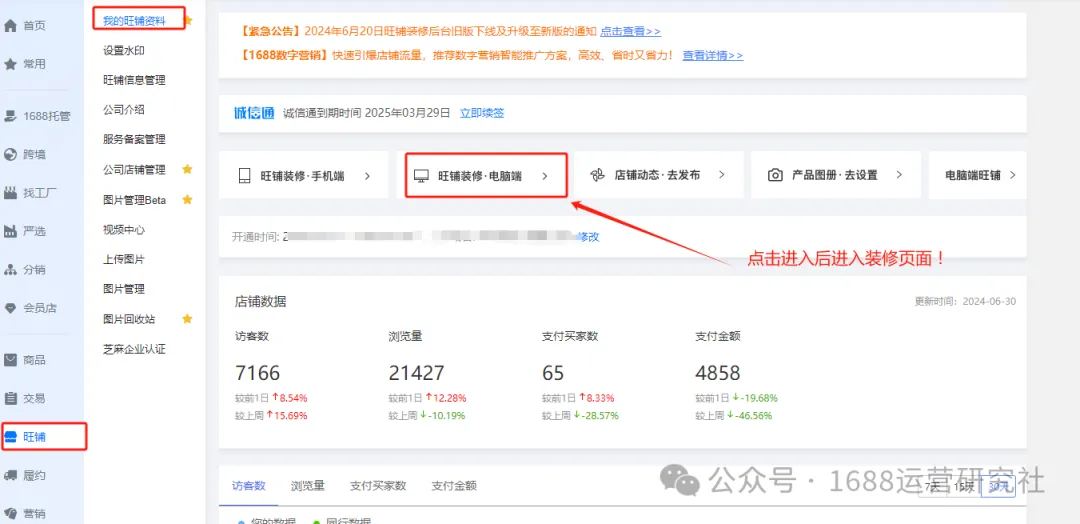
Task: Click 查看详情>> link in 1688数字营销
Action: tap(713, 55)
